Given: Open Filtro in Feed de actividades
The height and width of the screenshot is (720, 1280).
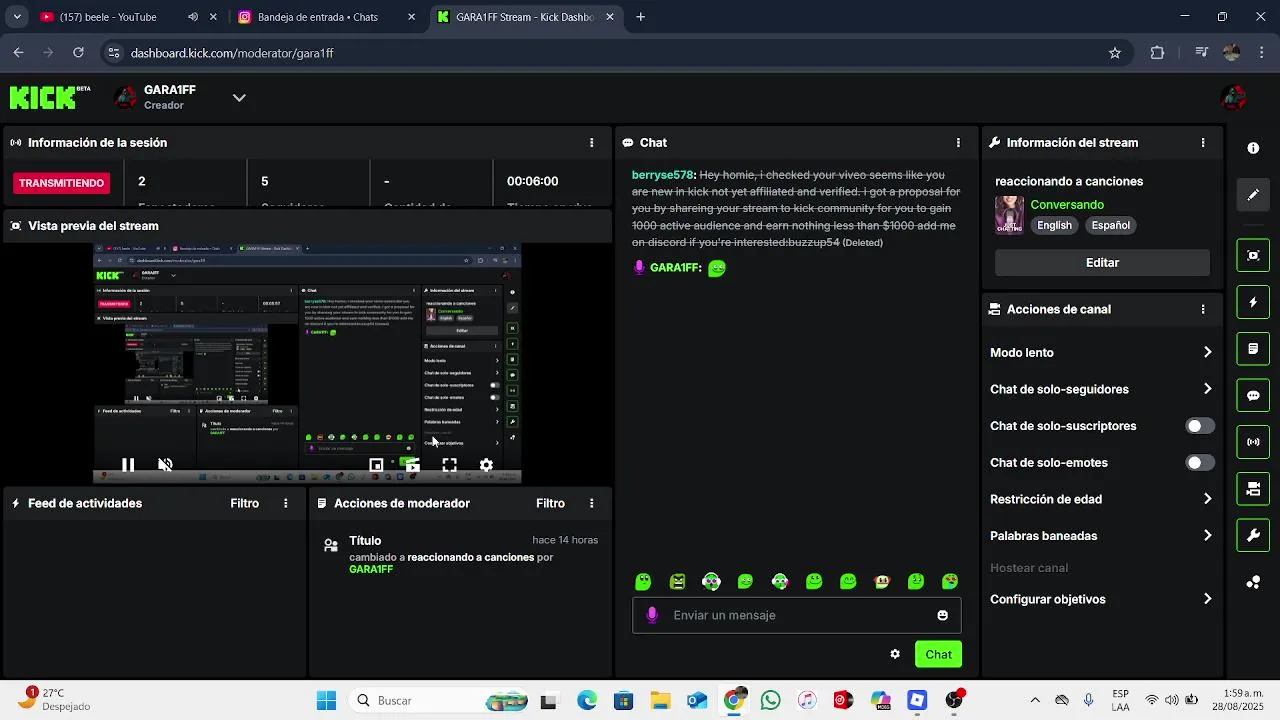Looking at the screenshot, I should (245, 503).
